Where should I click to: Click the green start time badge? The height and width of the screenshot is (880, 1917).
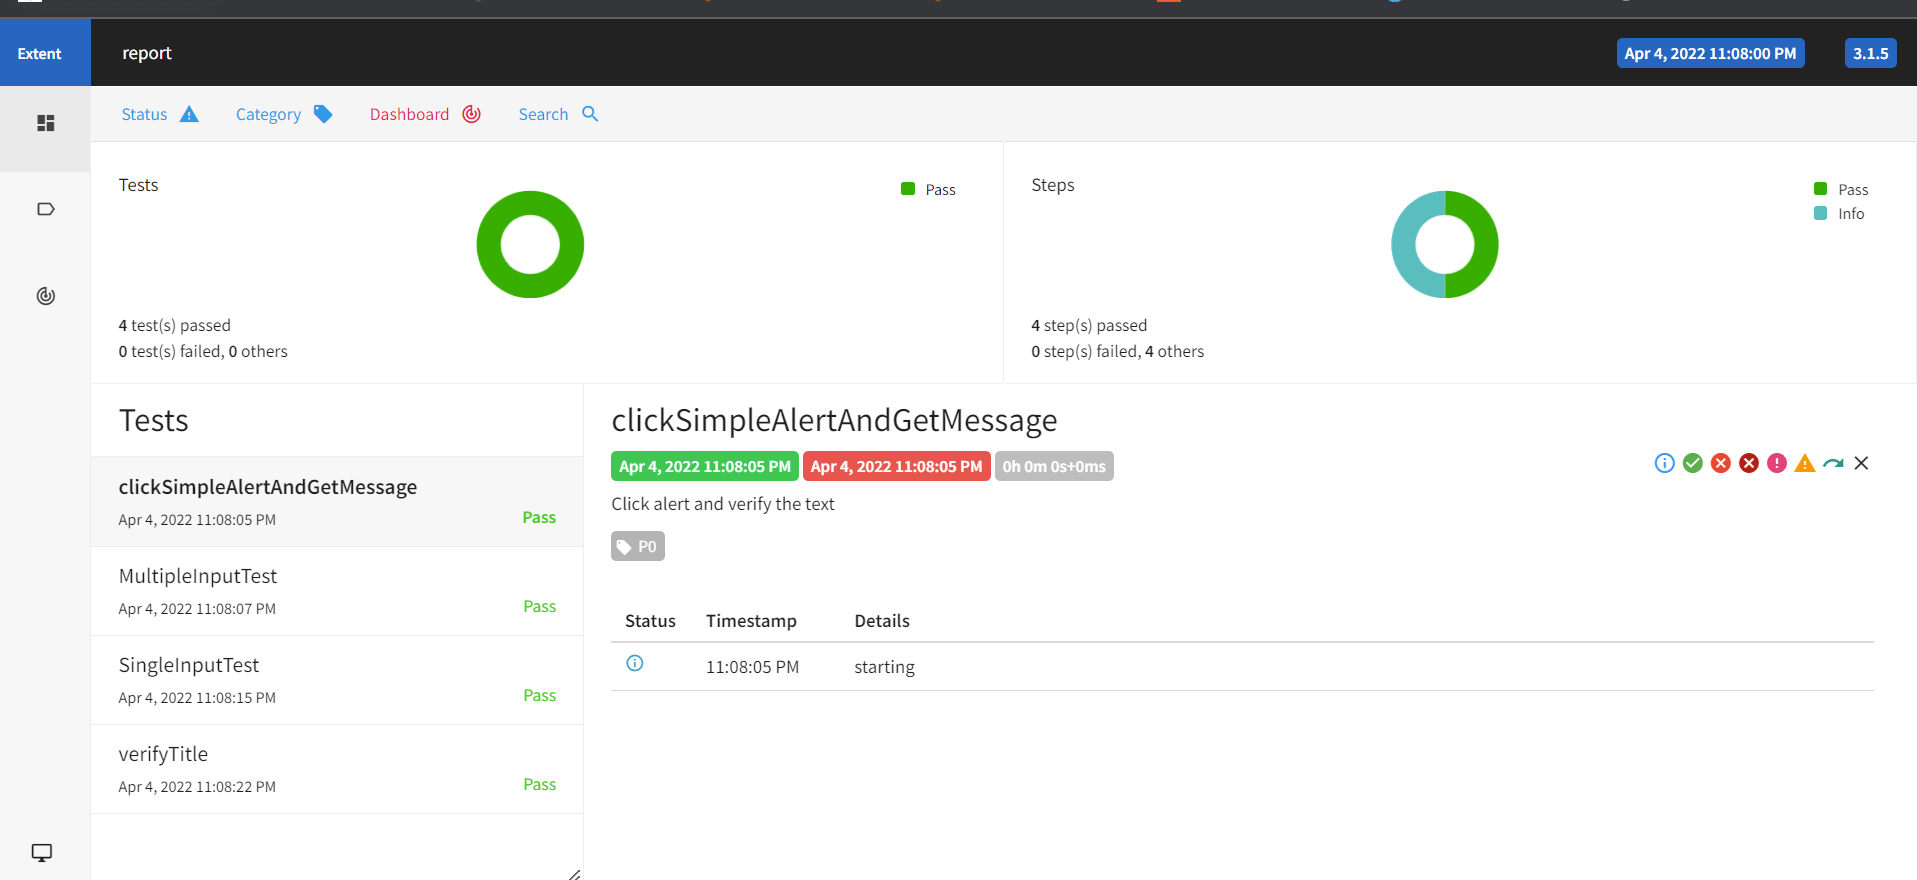pos(704,466)
